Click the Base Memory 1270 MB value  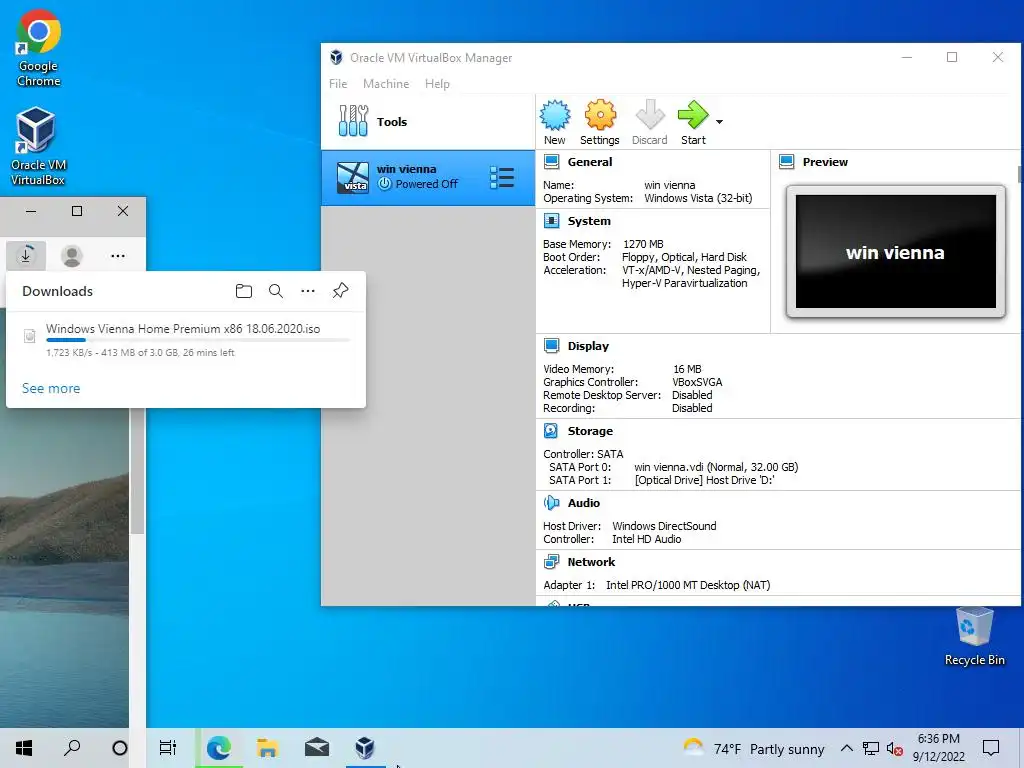(x=643, y=244)
